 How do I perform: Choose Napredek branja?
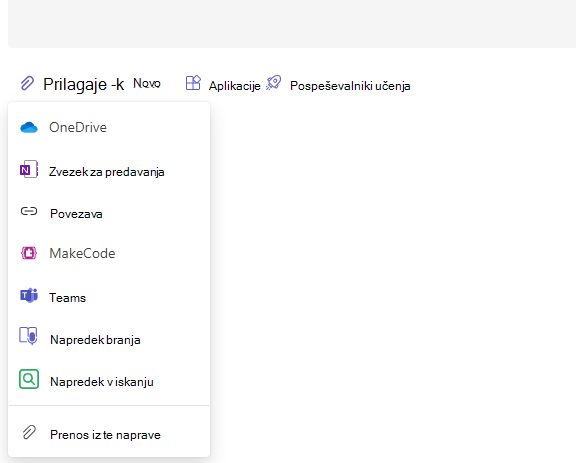click(109, 340)
